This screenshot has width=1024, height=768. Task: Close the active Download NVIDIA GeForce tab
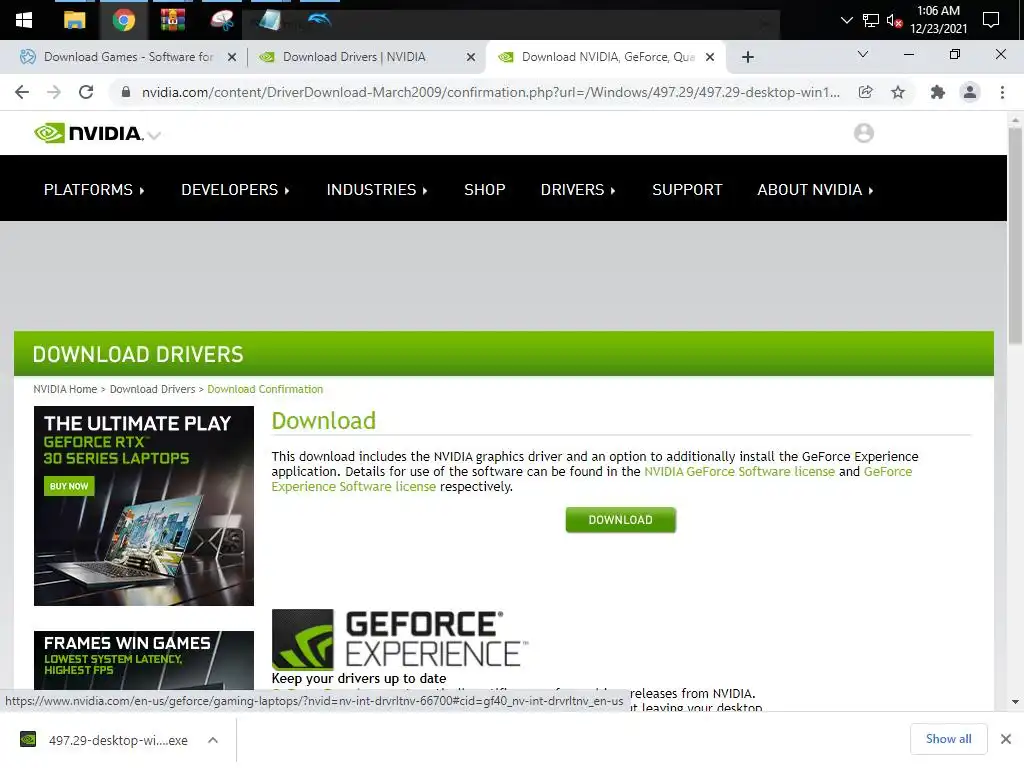coord(710,57)
